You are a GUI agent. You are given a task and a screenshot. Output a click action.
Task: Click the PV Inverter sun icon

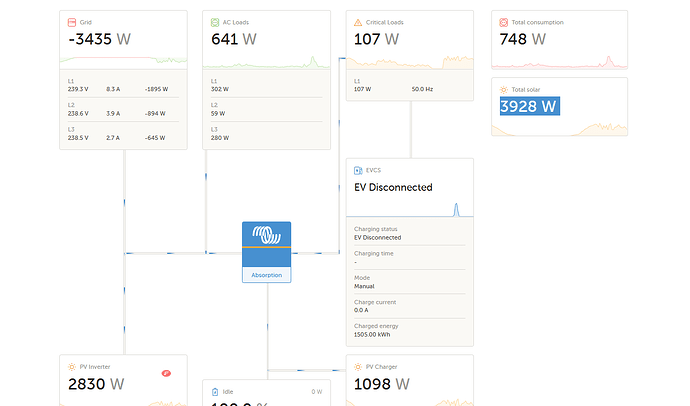coord(72,367)
